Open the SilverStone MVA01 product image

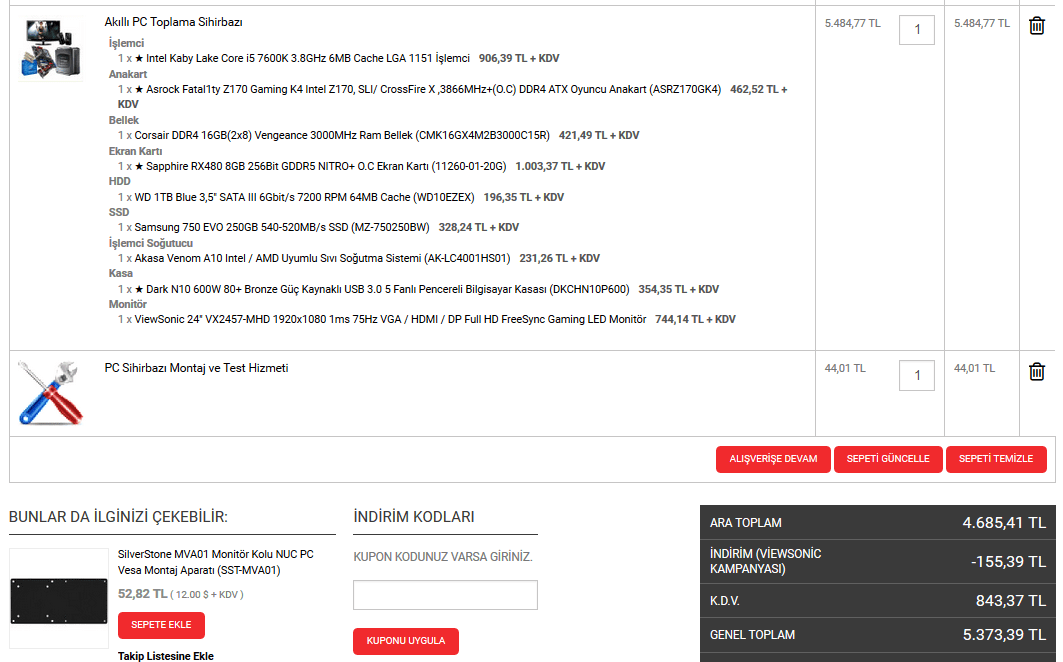pos(59,598)
